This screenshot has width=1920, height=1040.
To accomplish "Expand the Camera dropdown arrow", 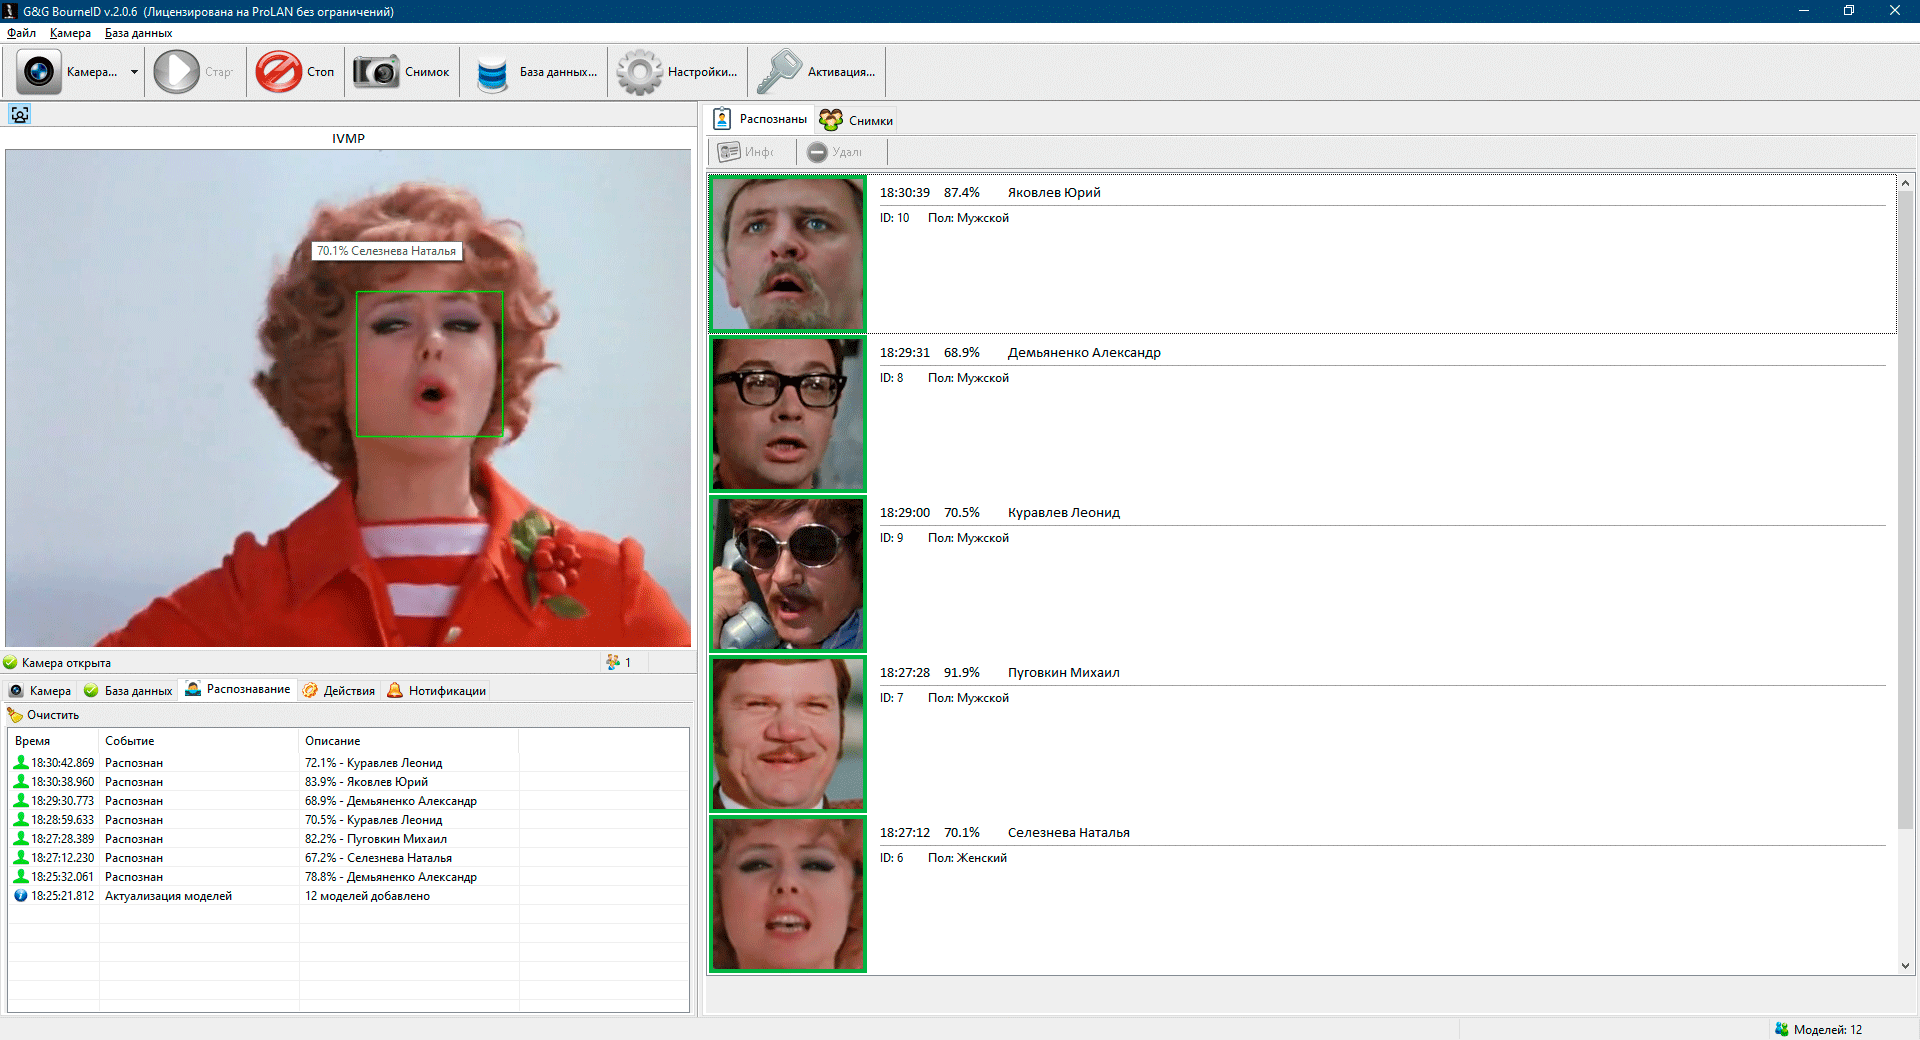I will pos(134,72).
